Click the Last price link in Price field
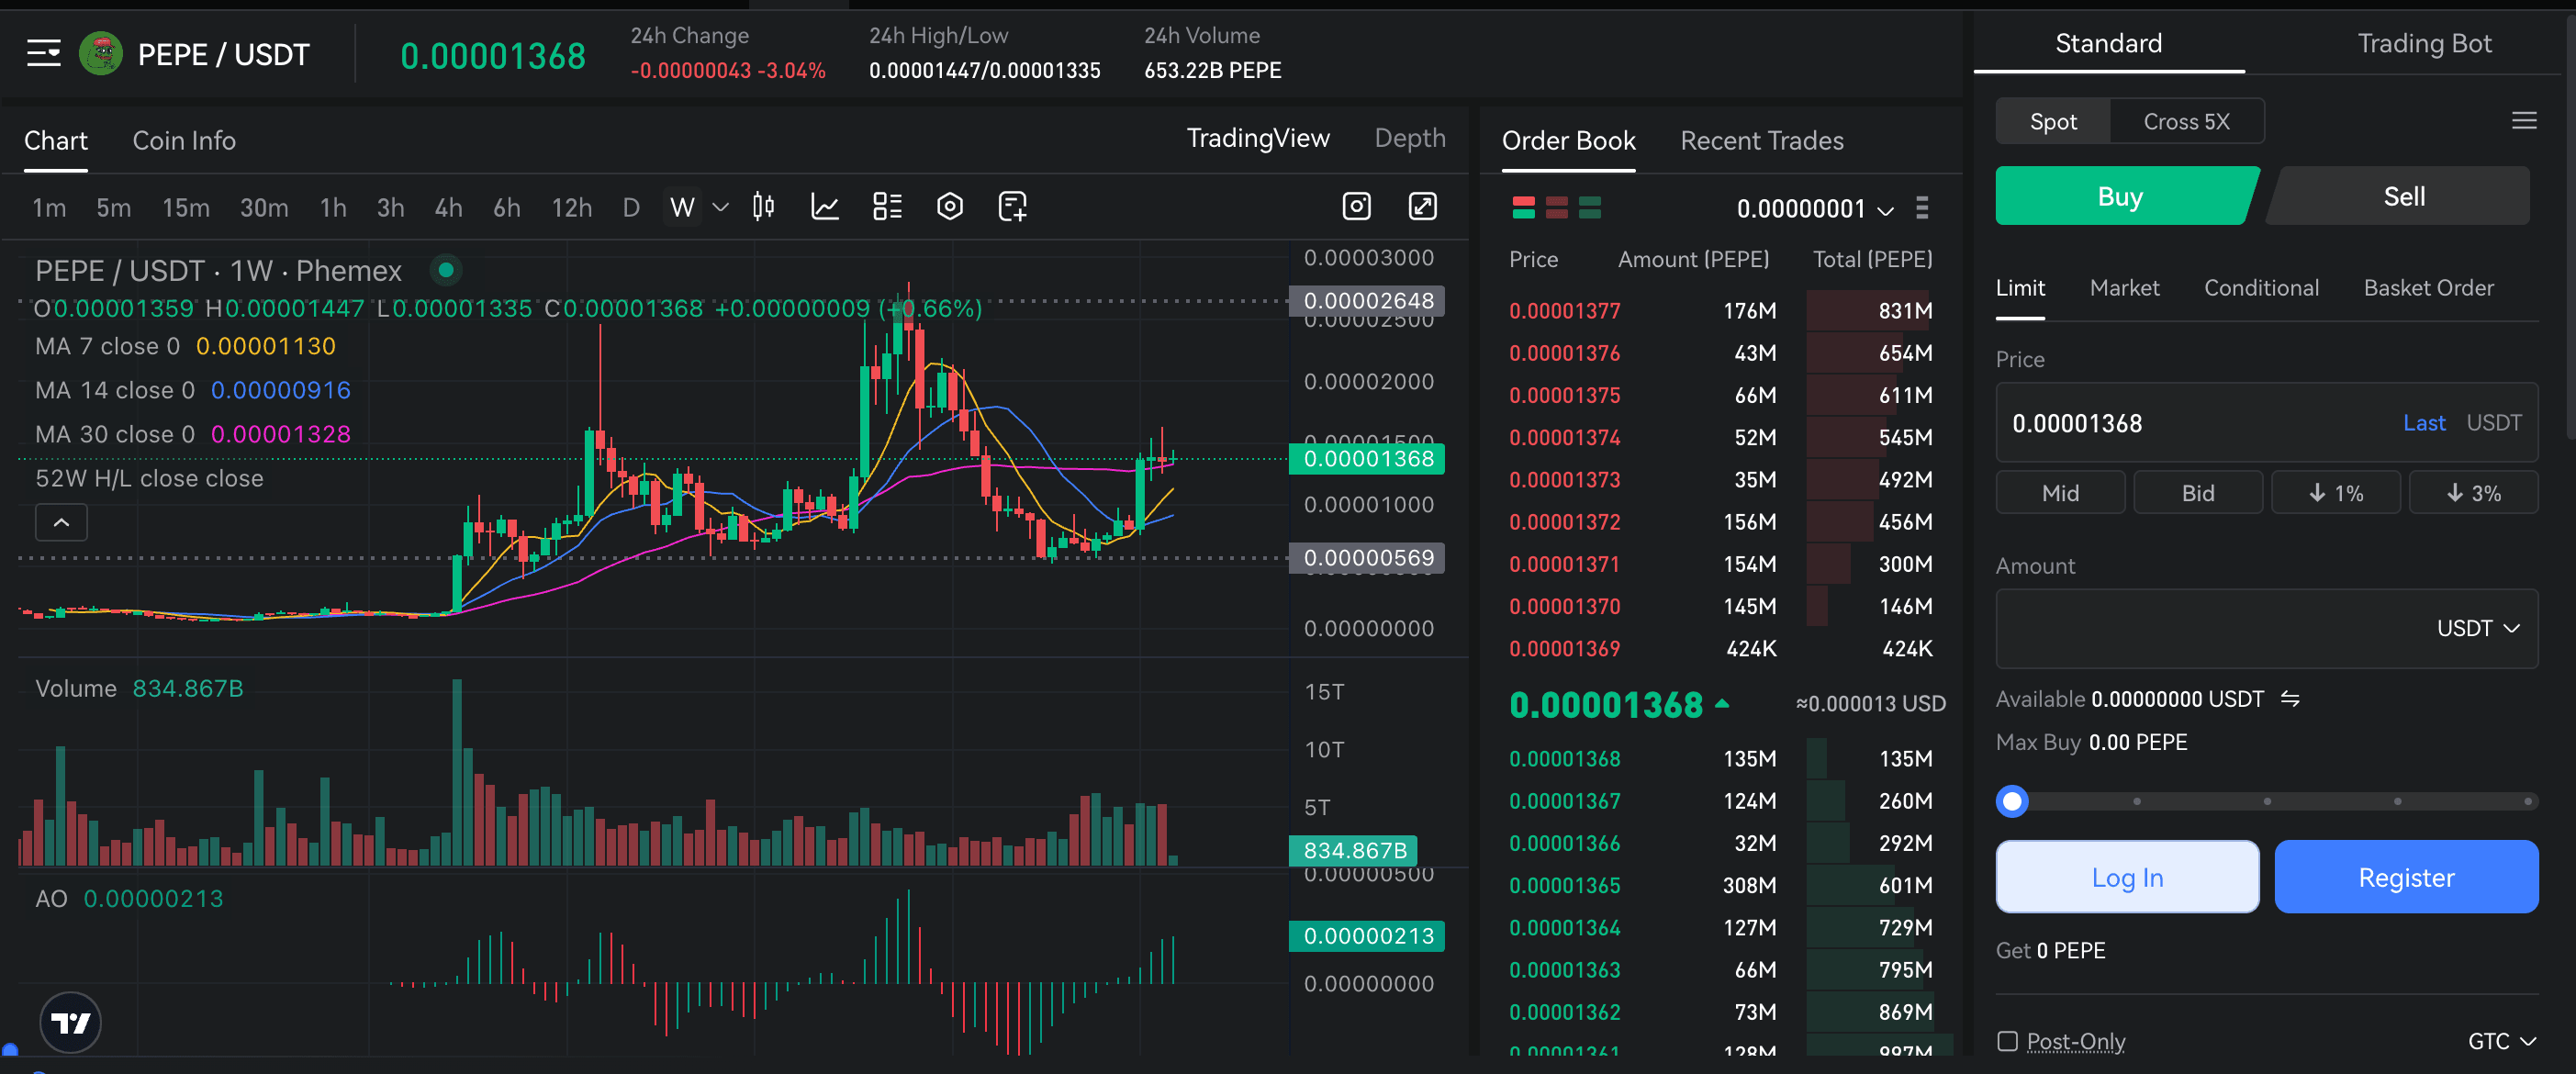 [x=2423, y=423]
